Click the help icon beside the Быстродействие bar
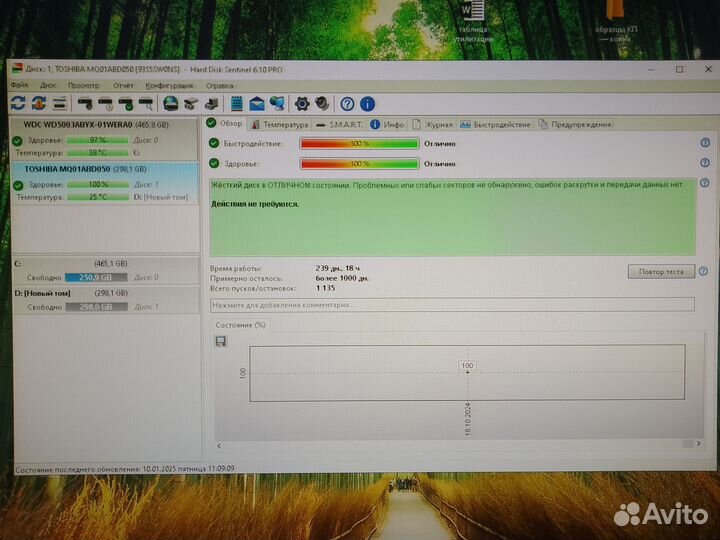This screenshot has height=540, width=720. [x=705, y=143]
